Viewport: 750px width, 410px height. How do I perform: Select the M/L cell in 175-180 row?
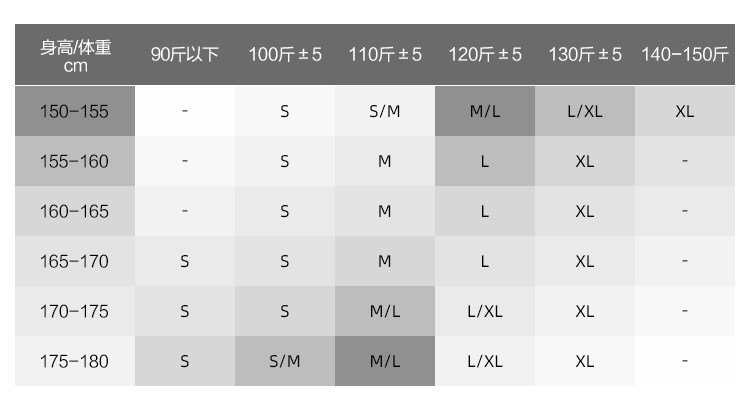click(385, 361)
